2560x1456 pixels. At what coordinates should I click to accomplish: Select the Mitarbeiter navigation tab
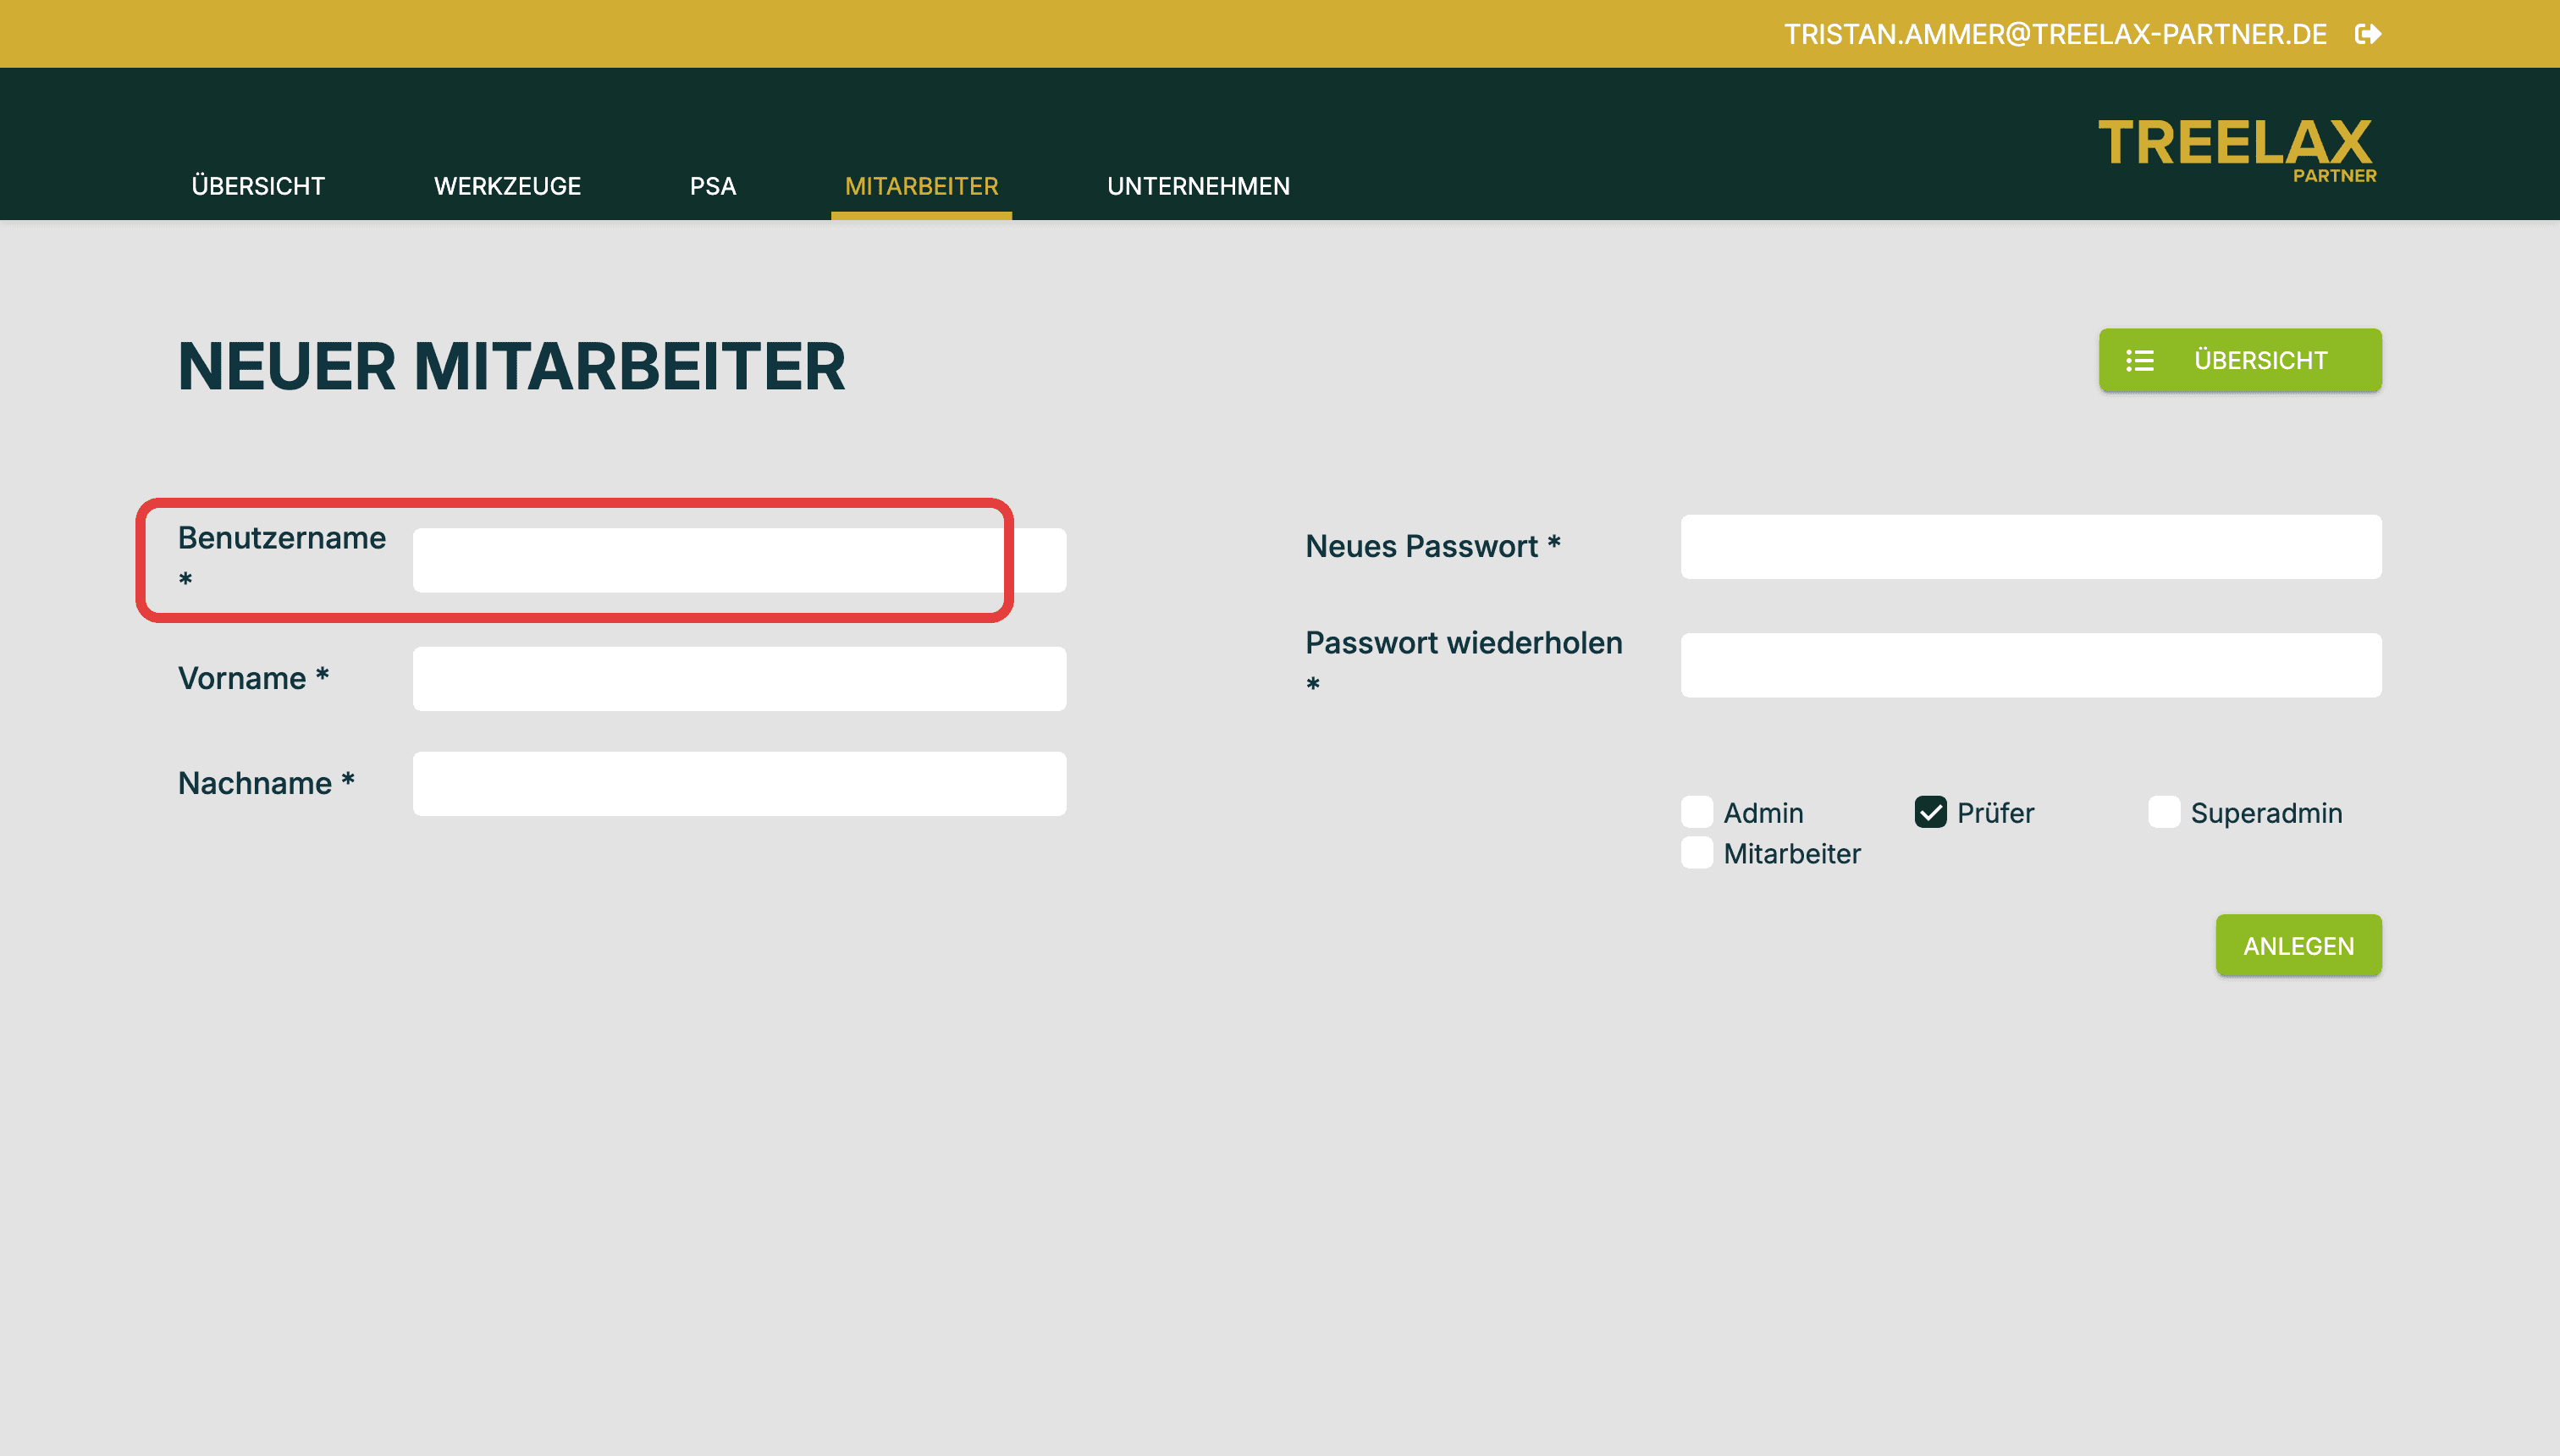921,186
